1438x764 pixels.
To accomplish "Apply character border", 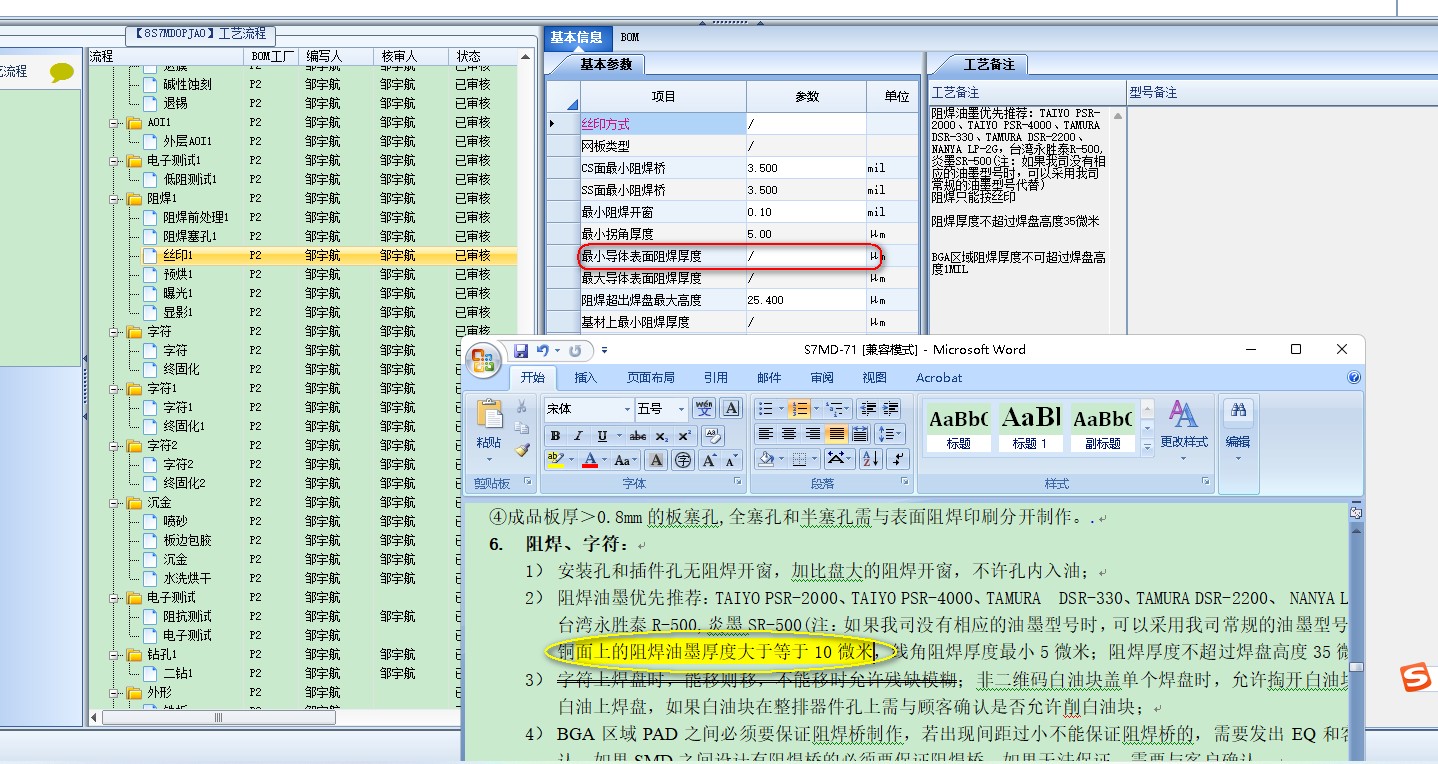I will coord(731,408).
